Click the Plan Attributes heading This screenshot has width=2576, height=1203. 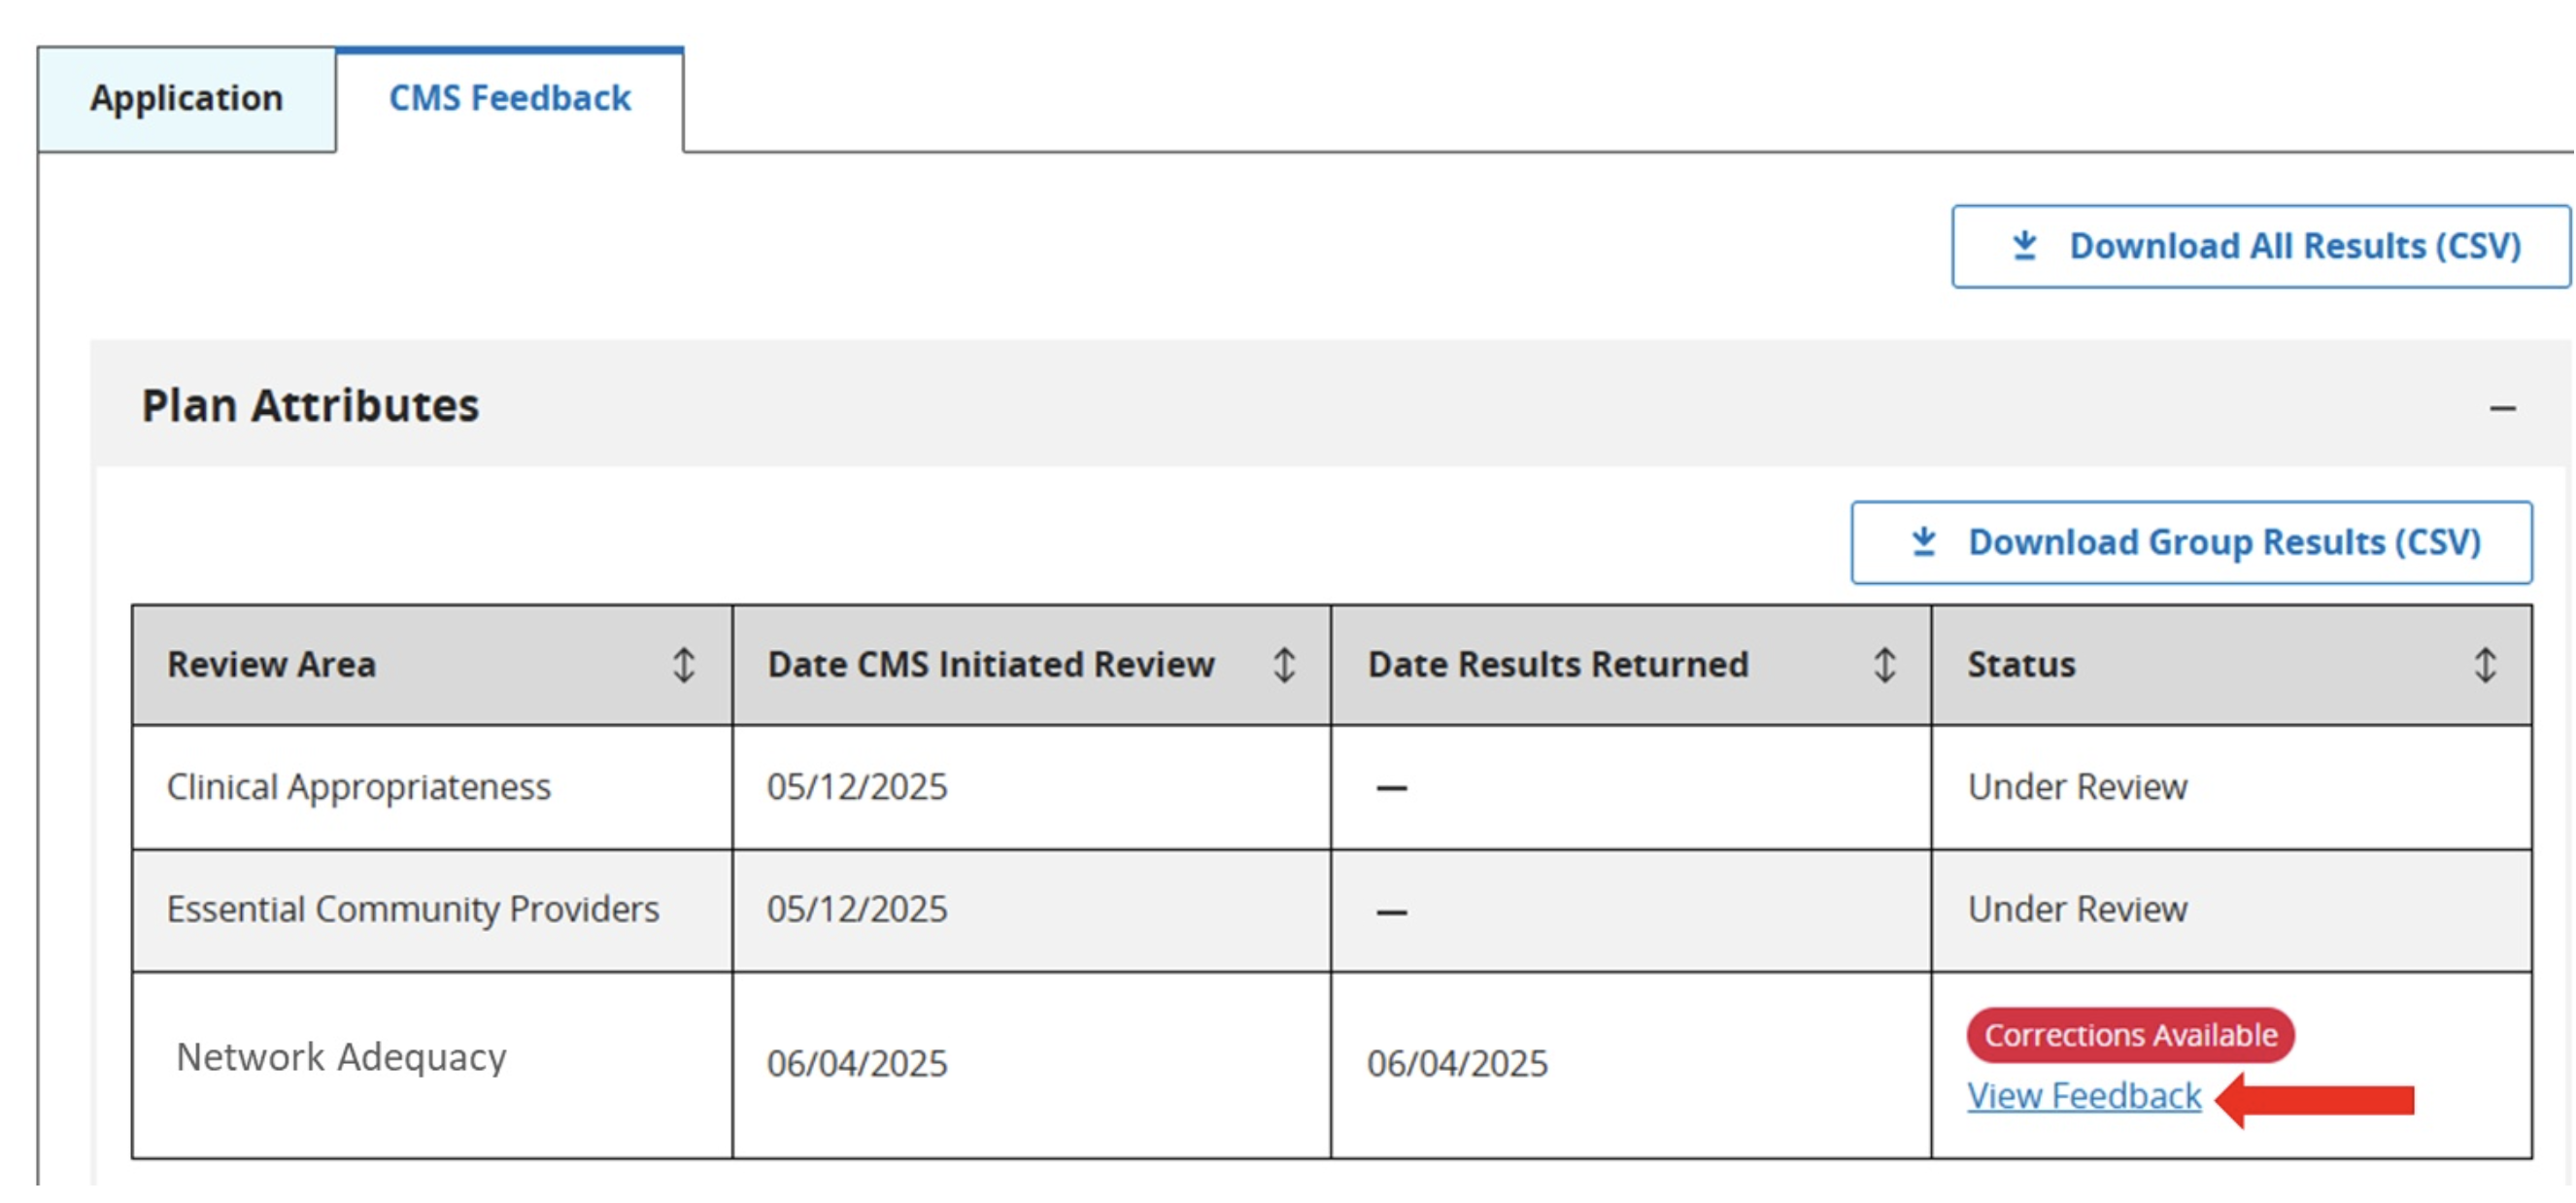(310, 406)
